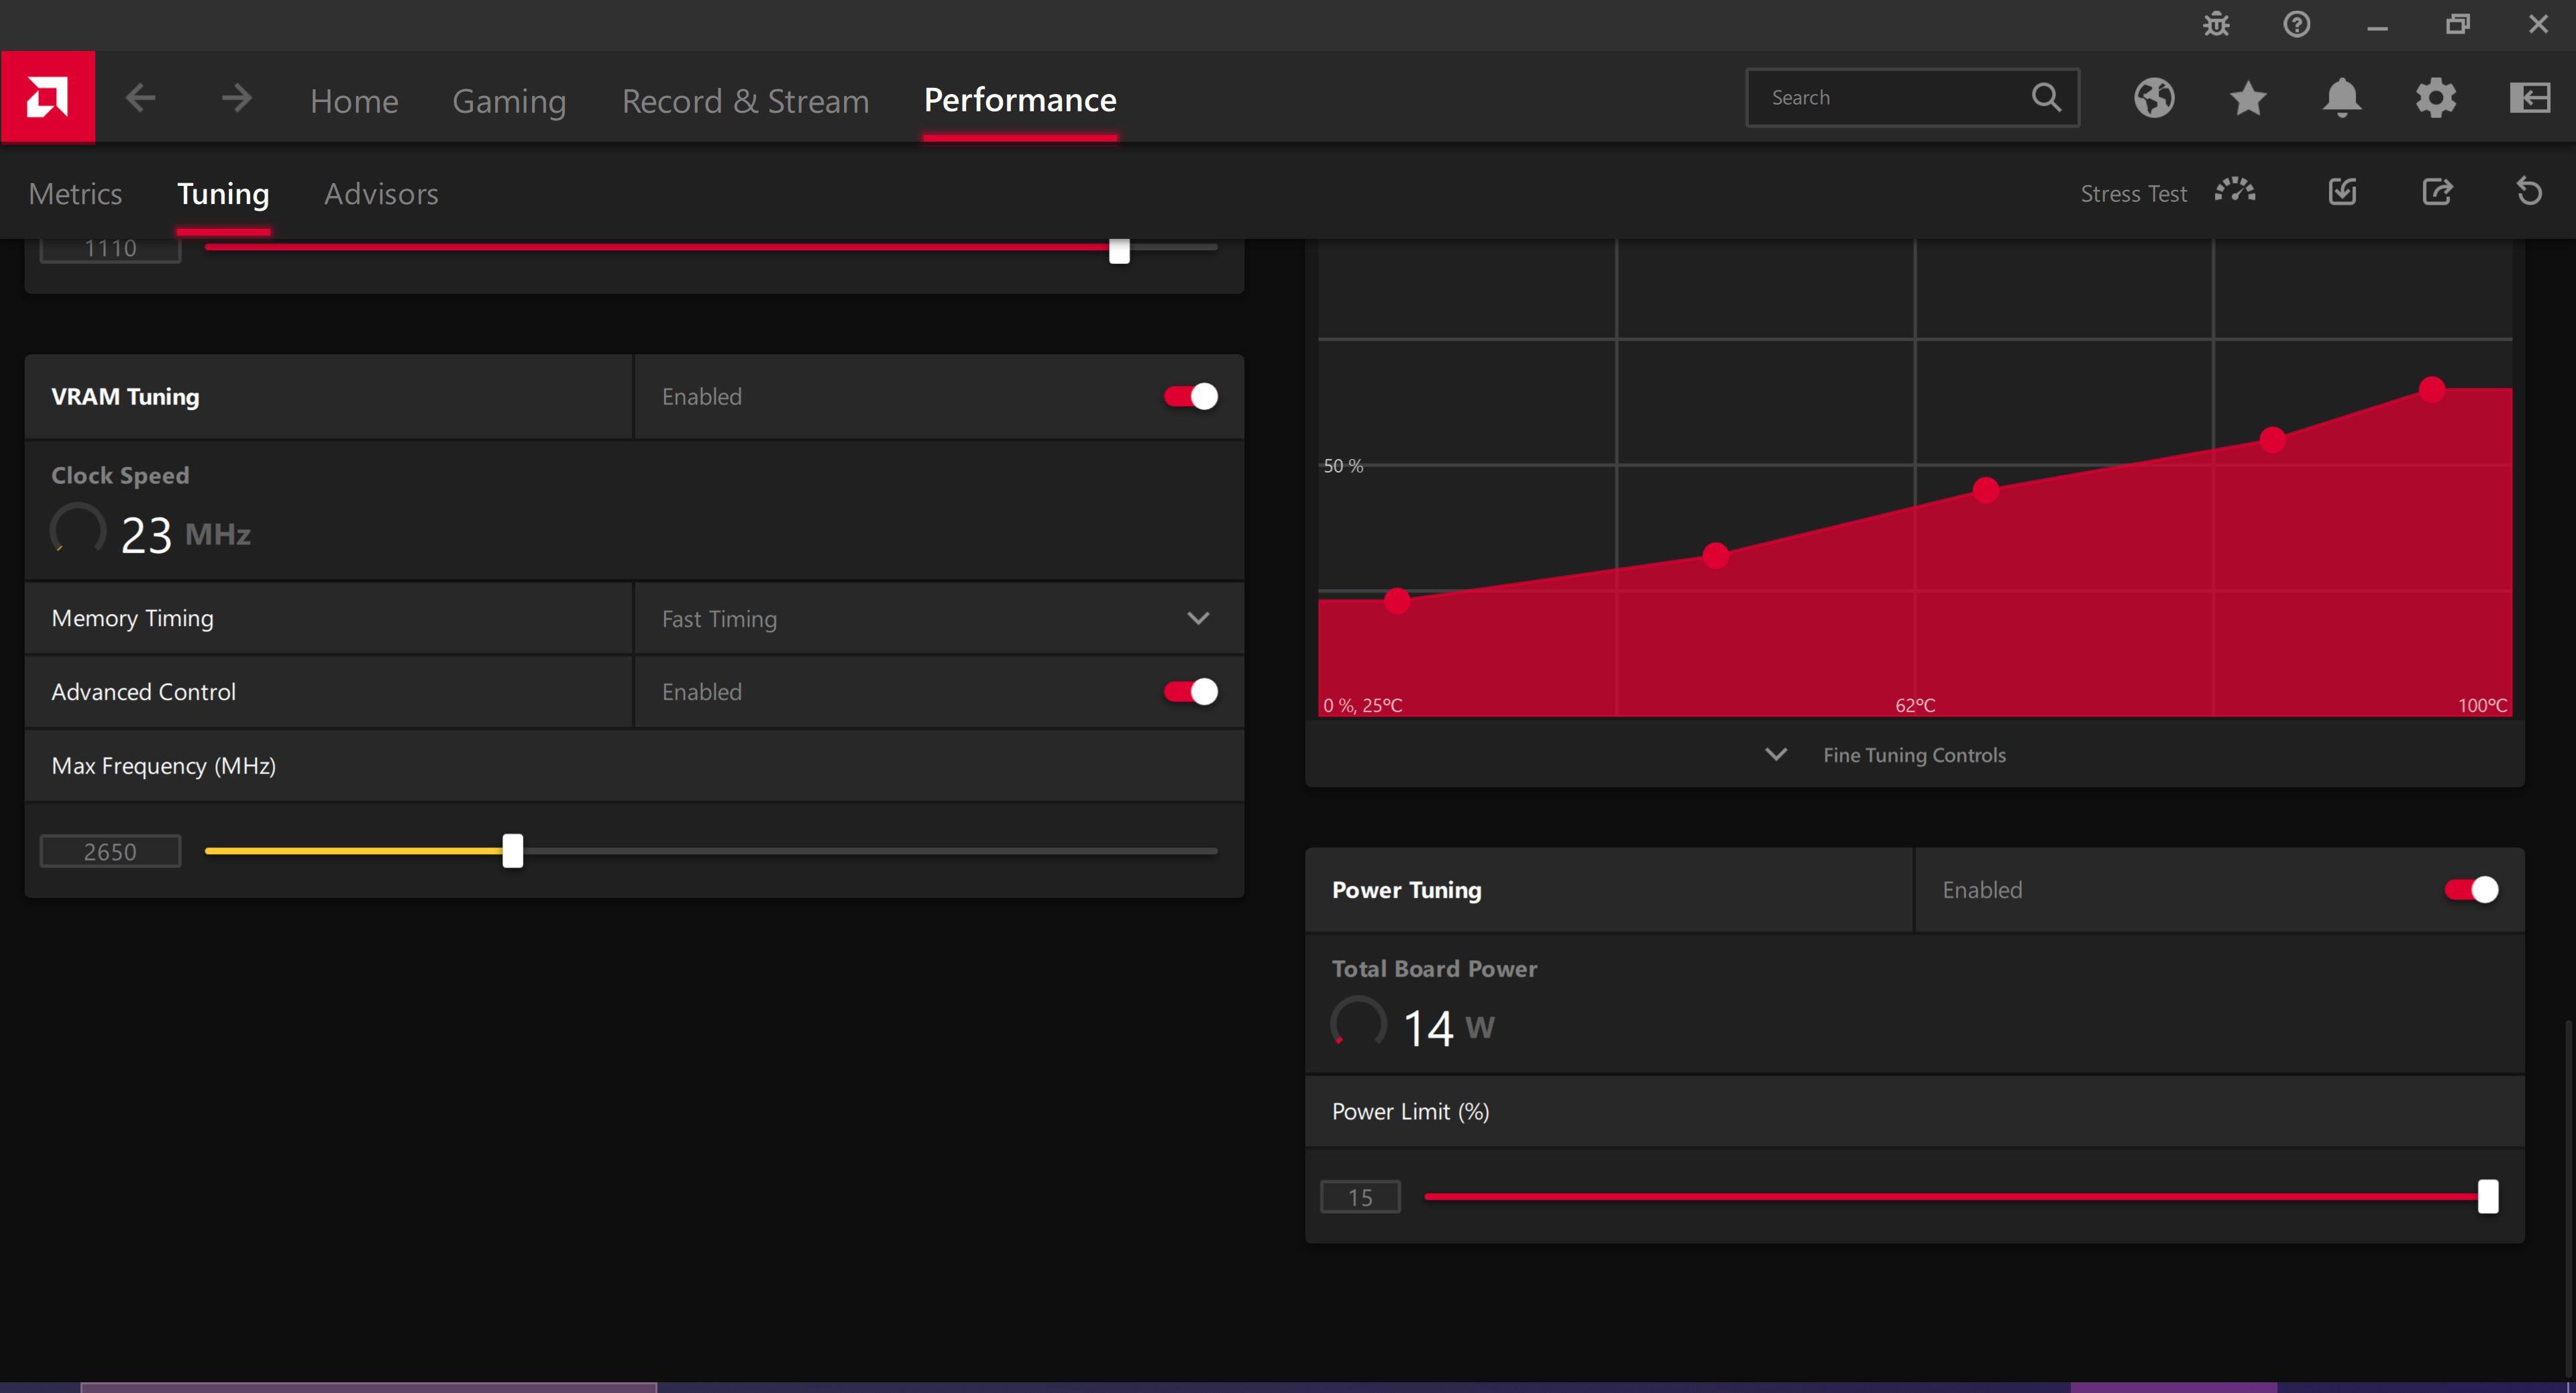Switch to the Metrics tab
The width and height of the screenshot is (2576, 1393).
coord(75,194)
